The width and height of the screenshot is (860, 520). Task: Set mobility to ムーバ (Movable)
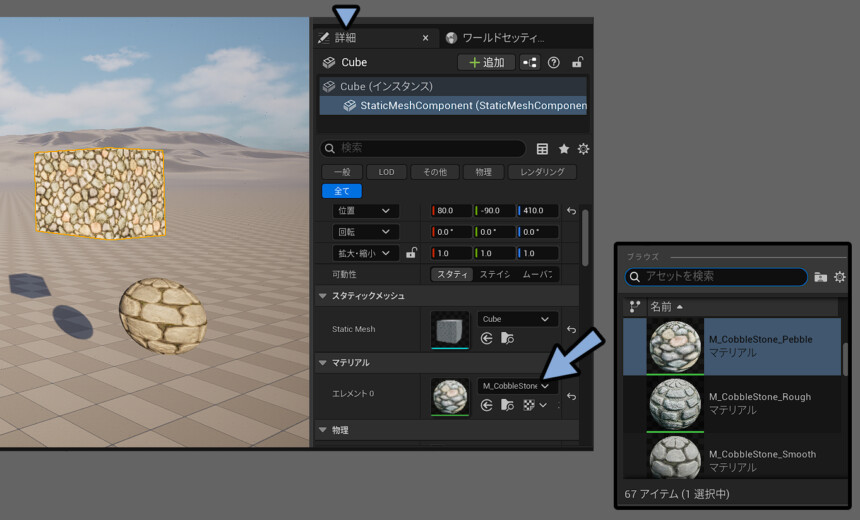[538, 274]
